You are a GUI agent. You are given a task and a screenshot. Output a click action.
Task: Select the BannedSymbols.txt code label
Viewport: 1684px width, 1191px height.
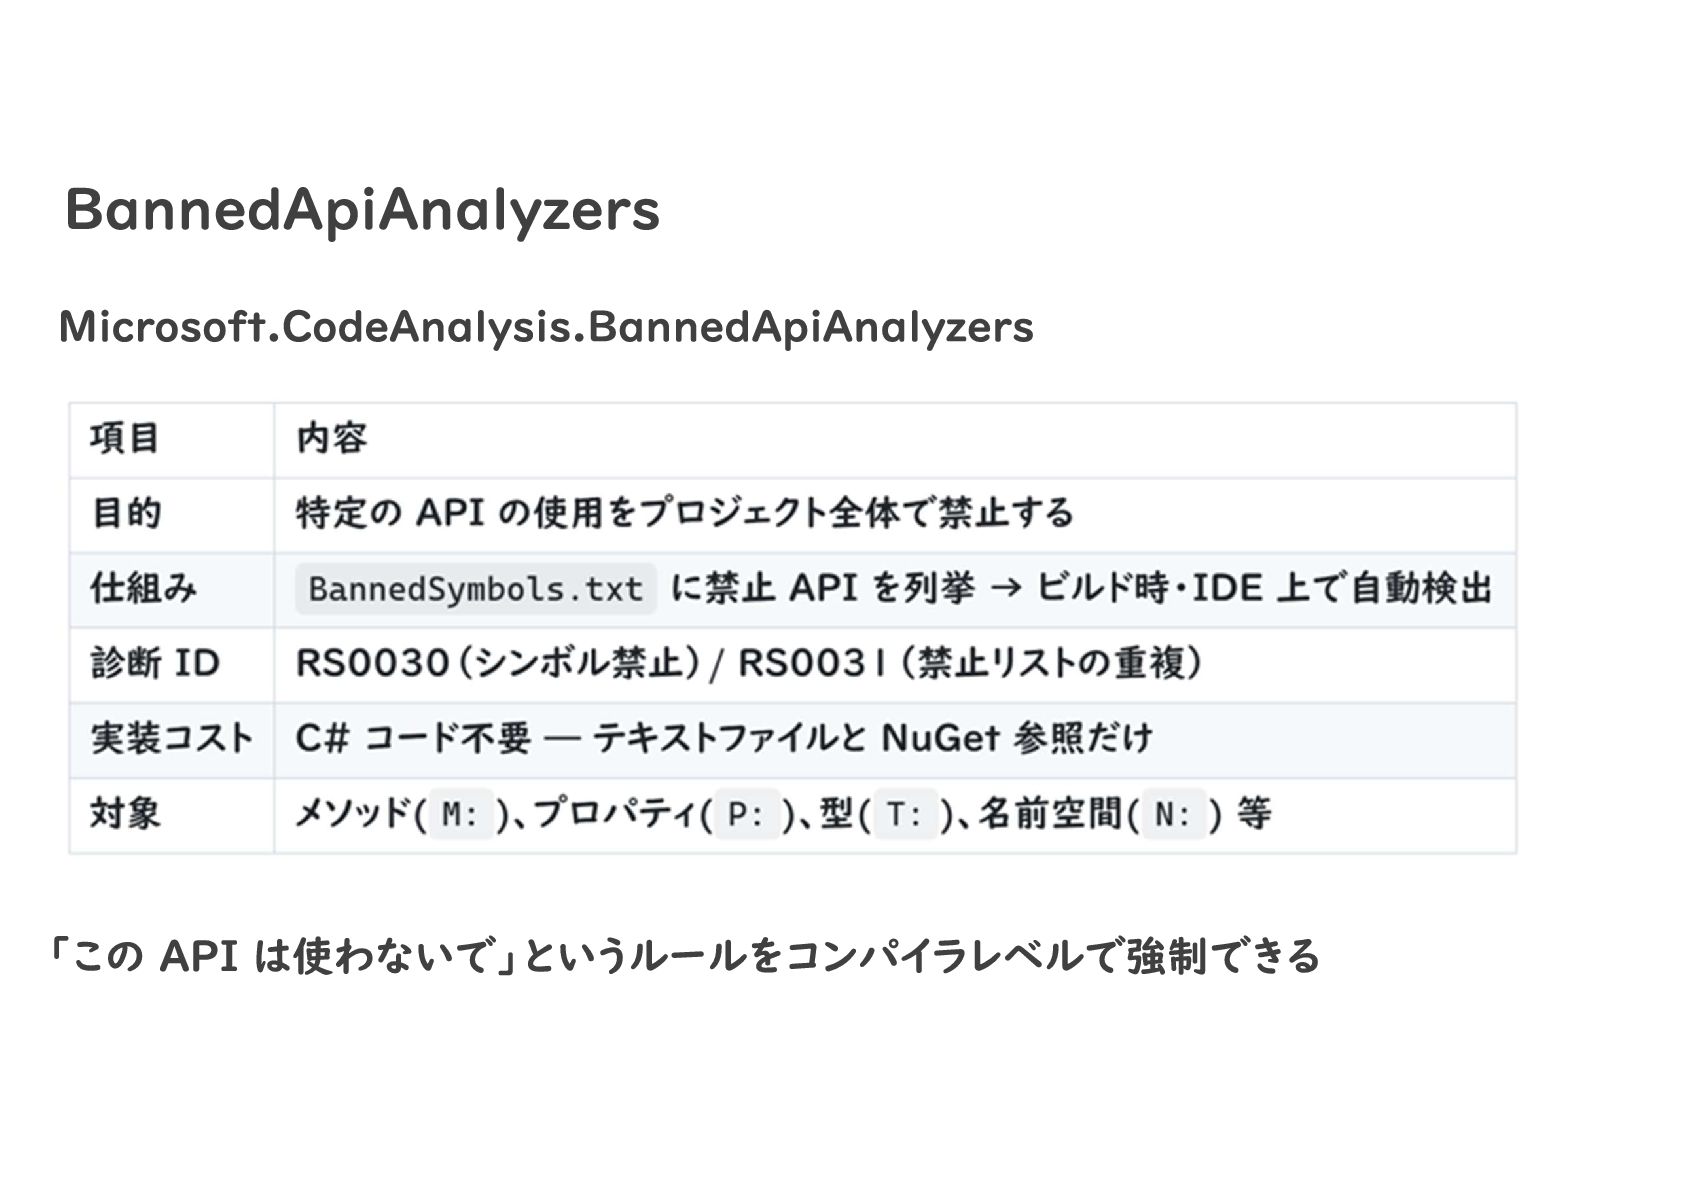(476, 589)
